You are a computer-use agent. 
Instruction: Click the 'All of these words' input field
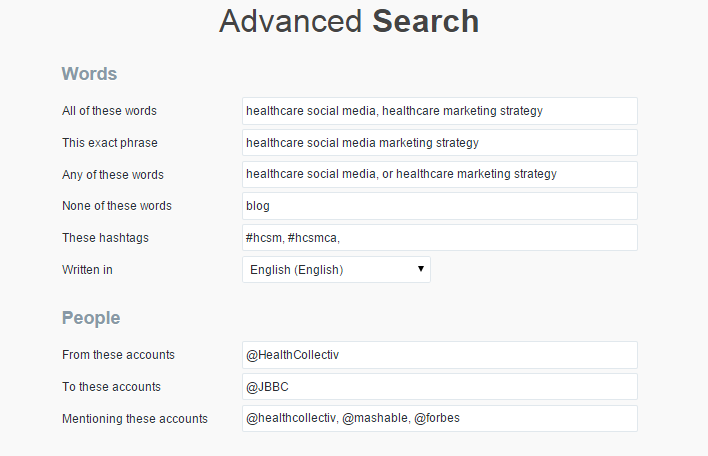[x=439, y=111]
